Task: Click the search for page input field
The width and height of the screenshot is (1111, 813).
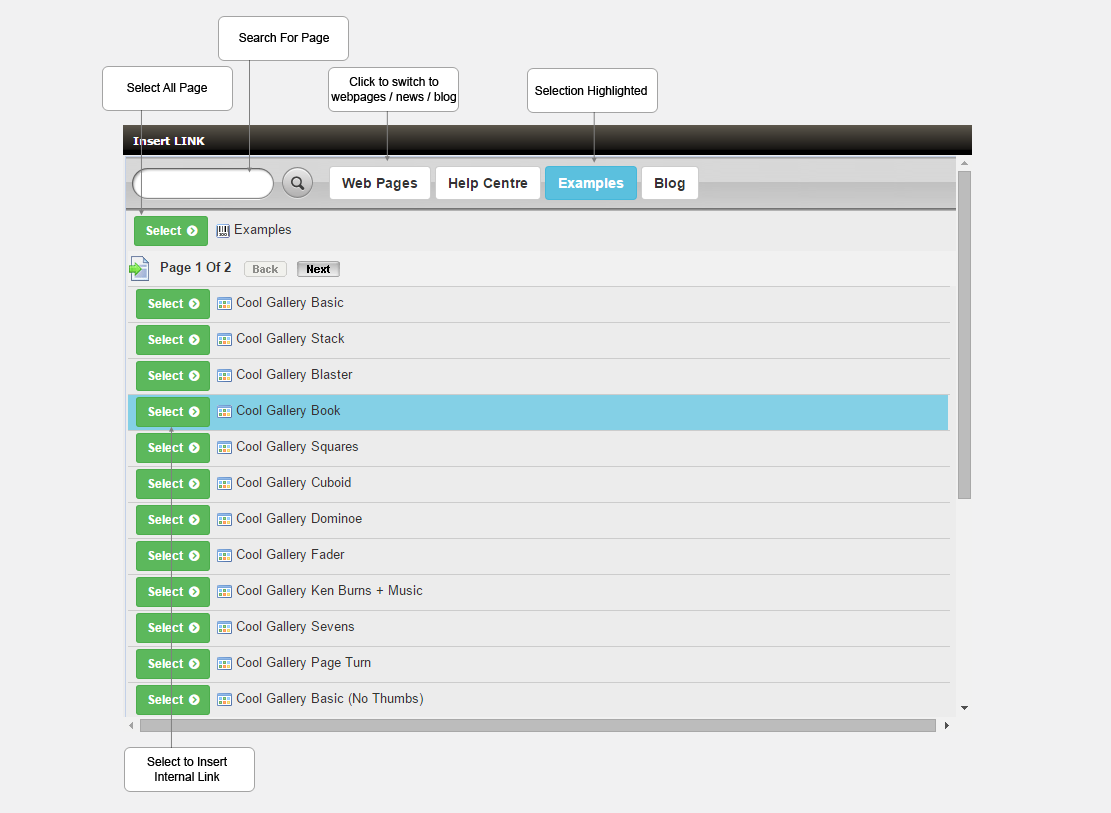Action: (203, 184)
